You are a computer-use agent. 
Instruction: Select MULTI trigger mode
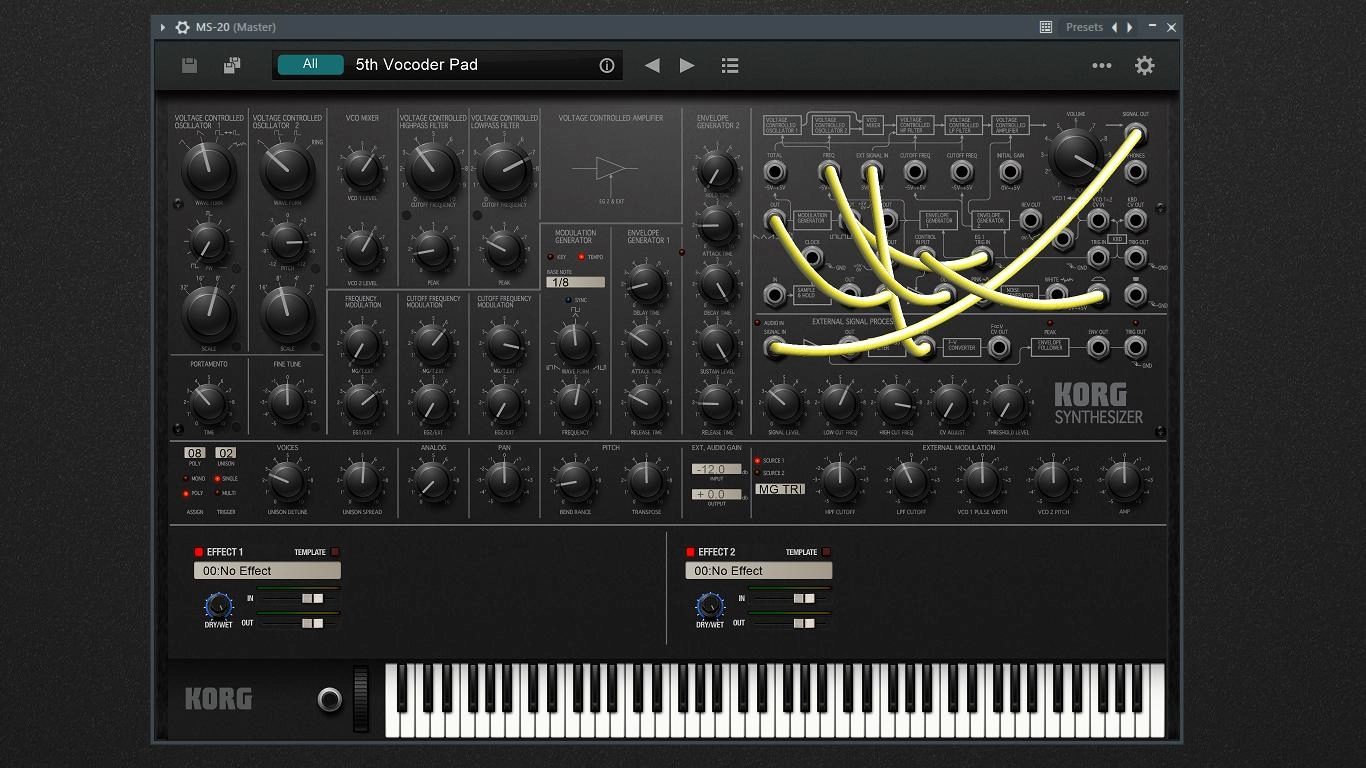click(217, 493)
